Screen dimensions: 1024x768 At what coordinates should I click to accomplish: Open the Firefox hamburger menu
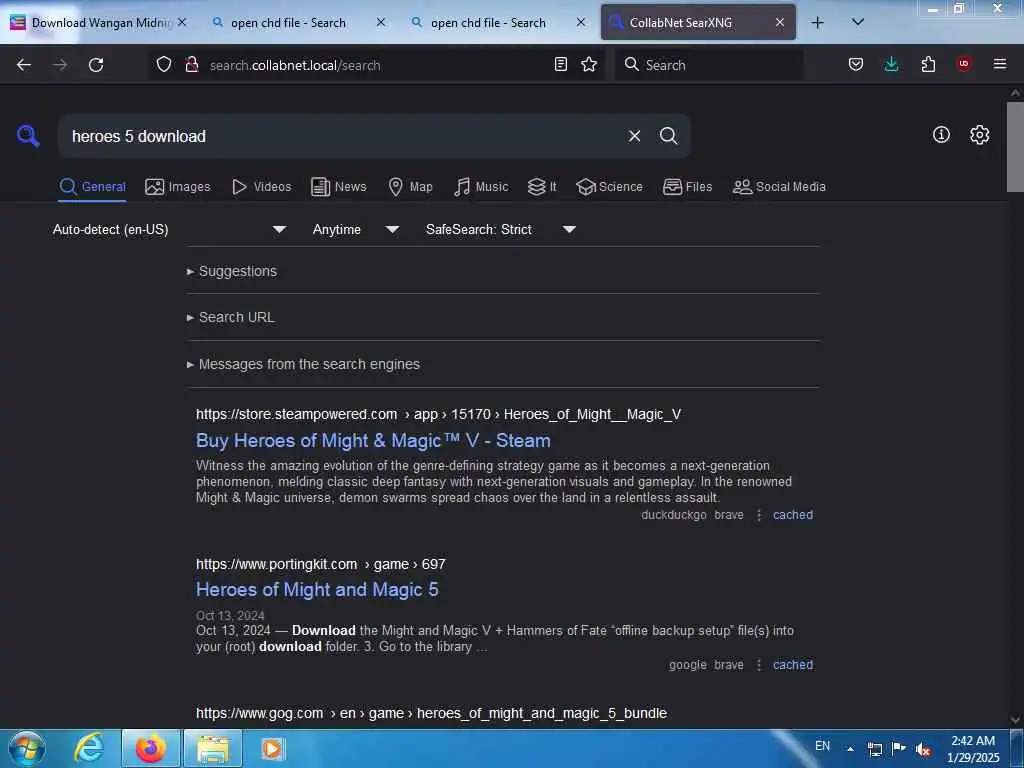pos(1000,64)
